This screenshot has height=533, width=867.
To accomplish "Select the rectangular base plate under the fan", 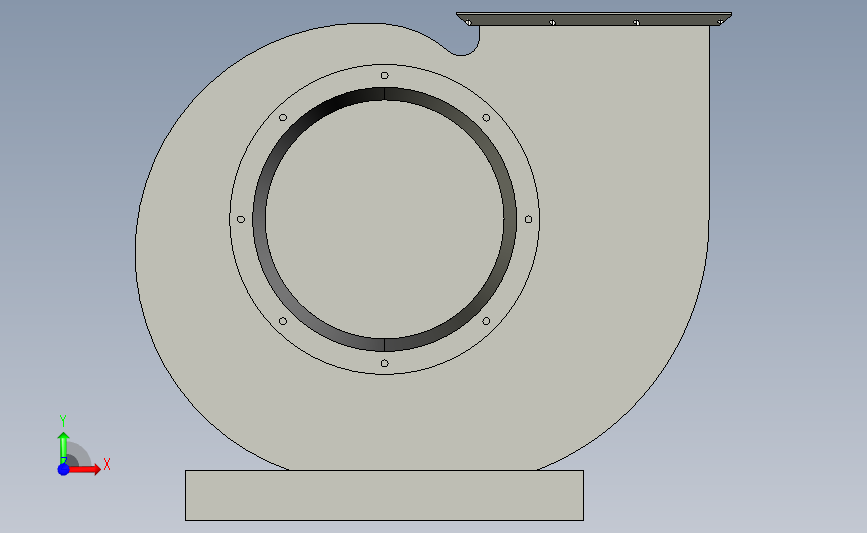I will point(384,495).
